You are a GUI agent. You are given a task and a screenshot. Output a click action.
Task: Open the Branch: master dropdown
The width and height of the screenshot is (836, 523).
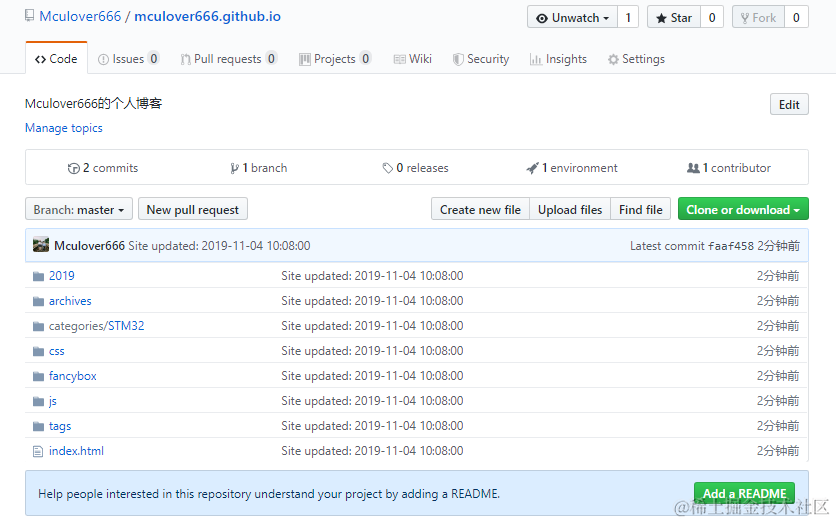point(78,209)
